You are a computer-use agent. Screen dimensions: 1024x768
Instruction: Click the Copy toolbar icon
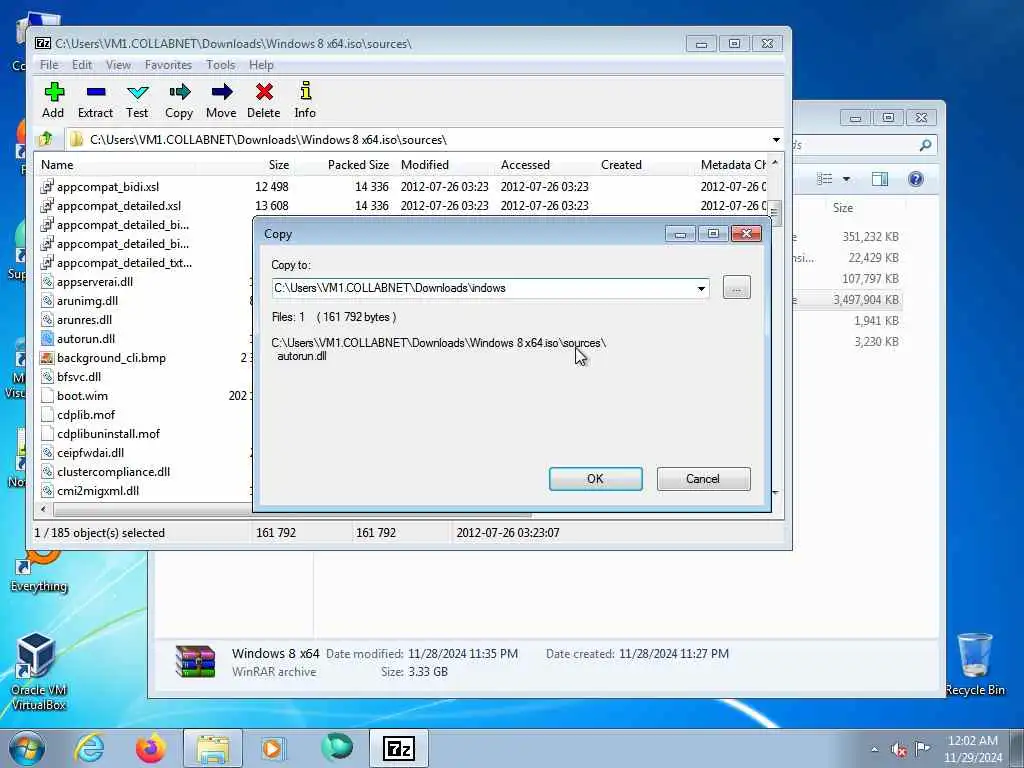point(179,100)
